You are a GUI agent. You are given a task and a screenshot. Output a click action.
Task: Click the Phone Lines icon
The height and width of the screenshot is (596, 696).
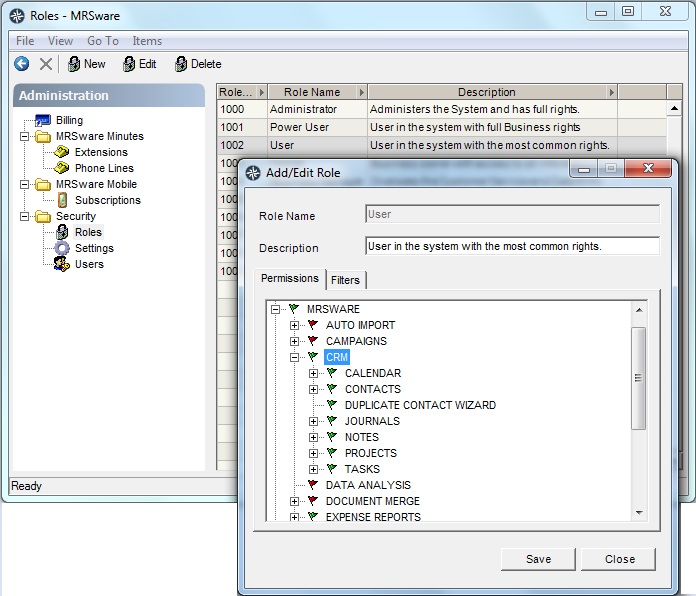(62, 168)
